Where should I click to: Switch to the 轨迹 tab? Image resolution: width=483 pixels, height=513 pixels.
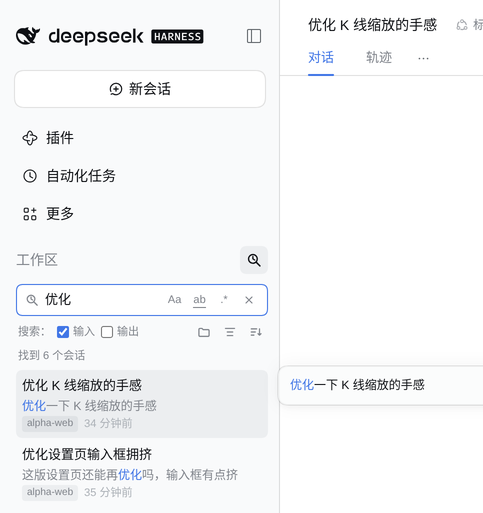(x=379, y=58)
